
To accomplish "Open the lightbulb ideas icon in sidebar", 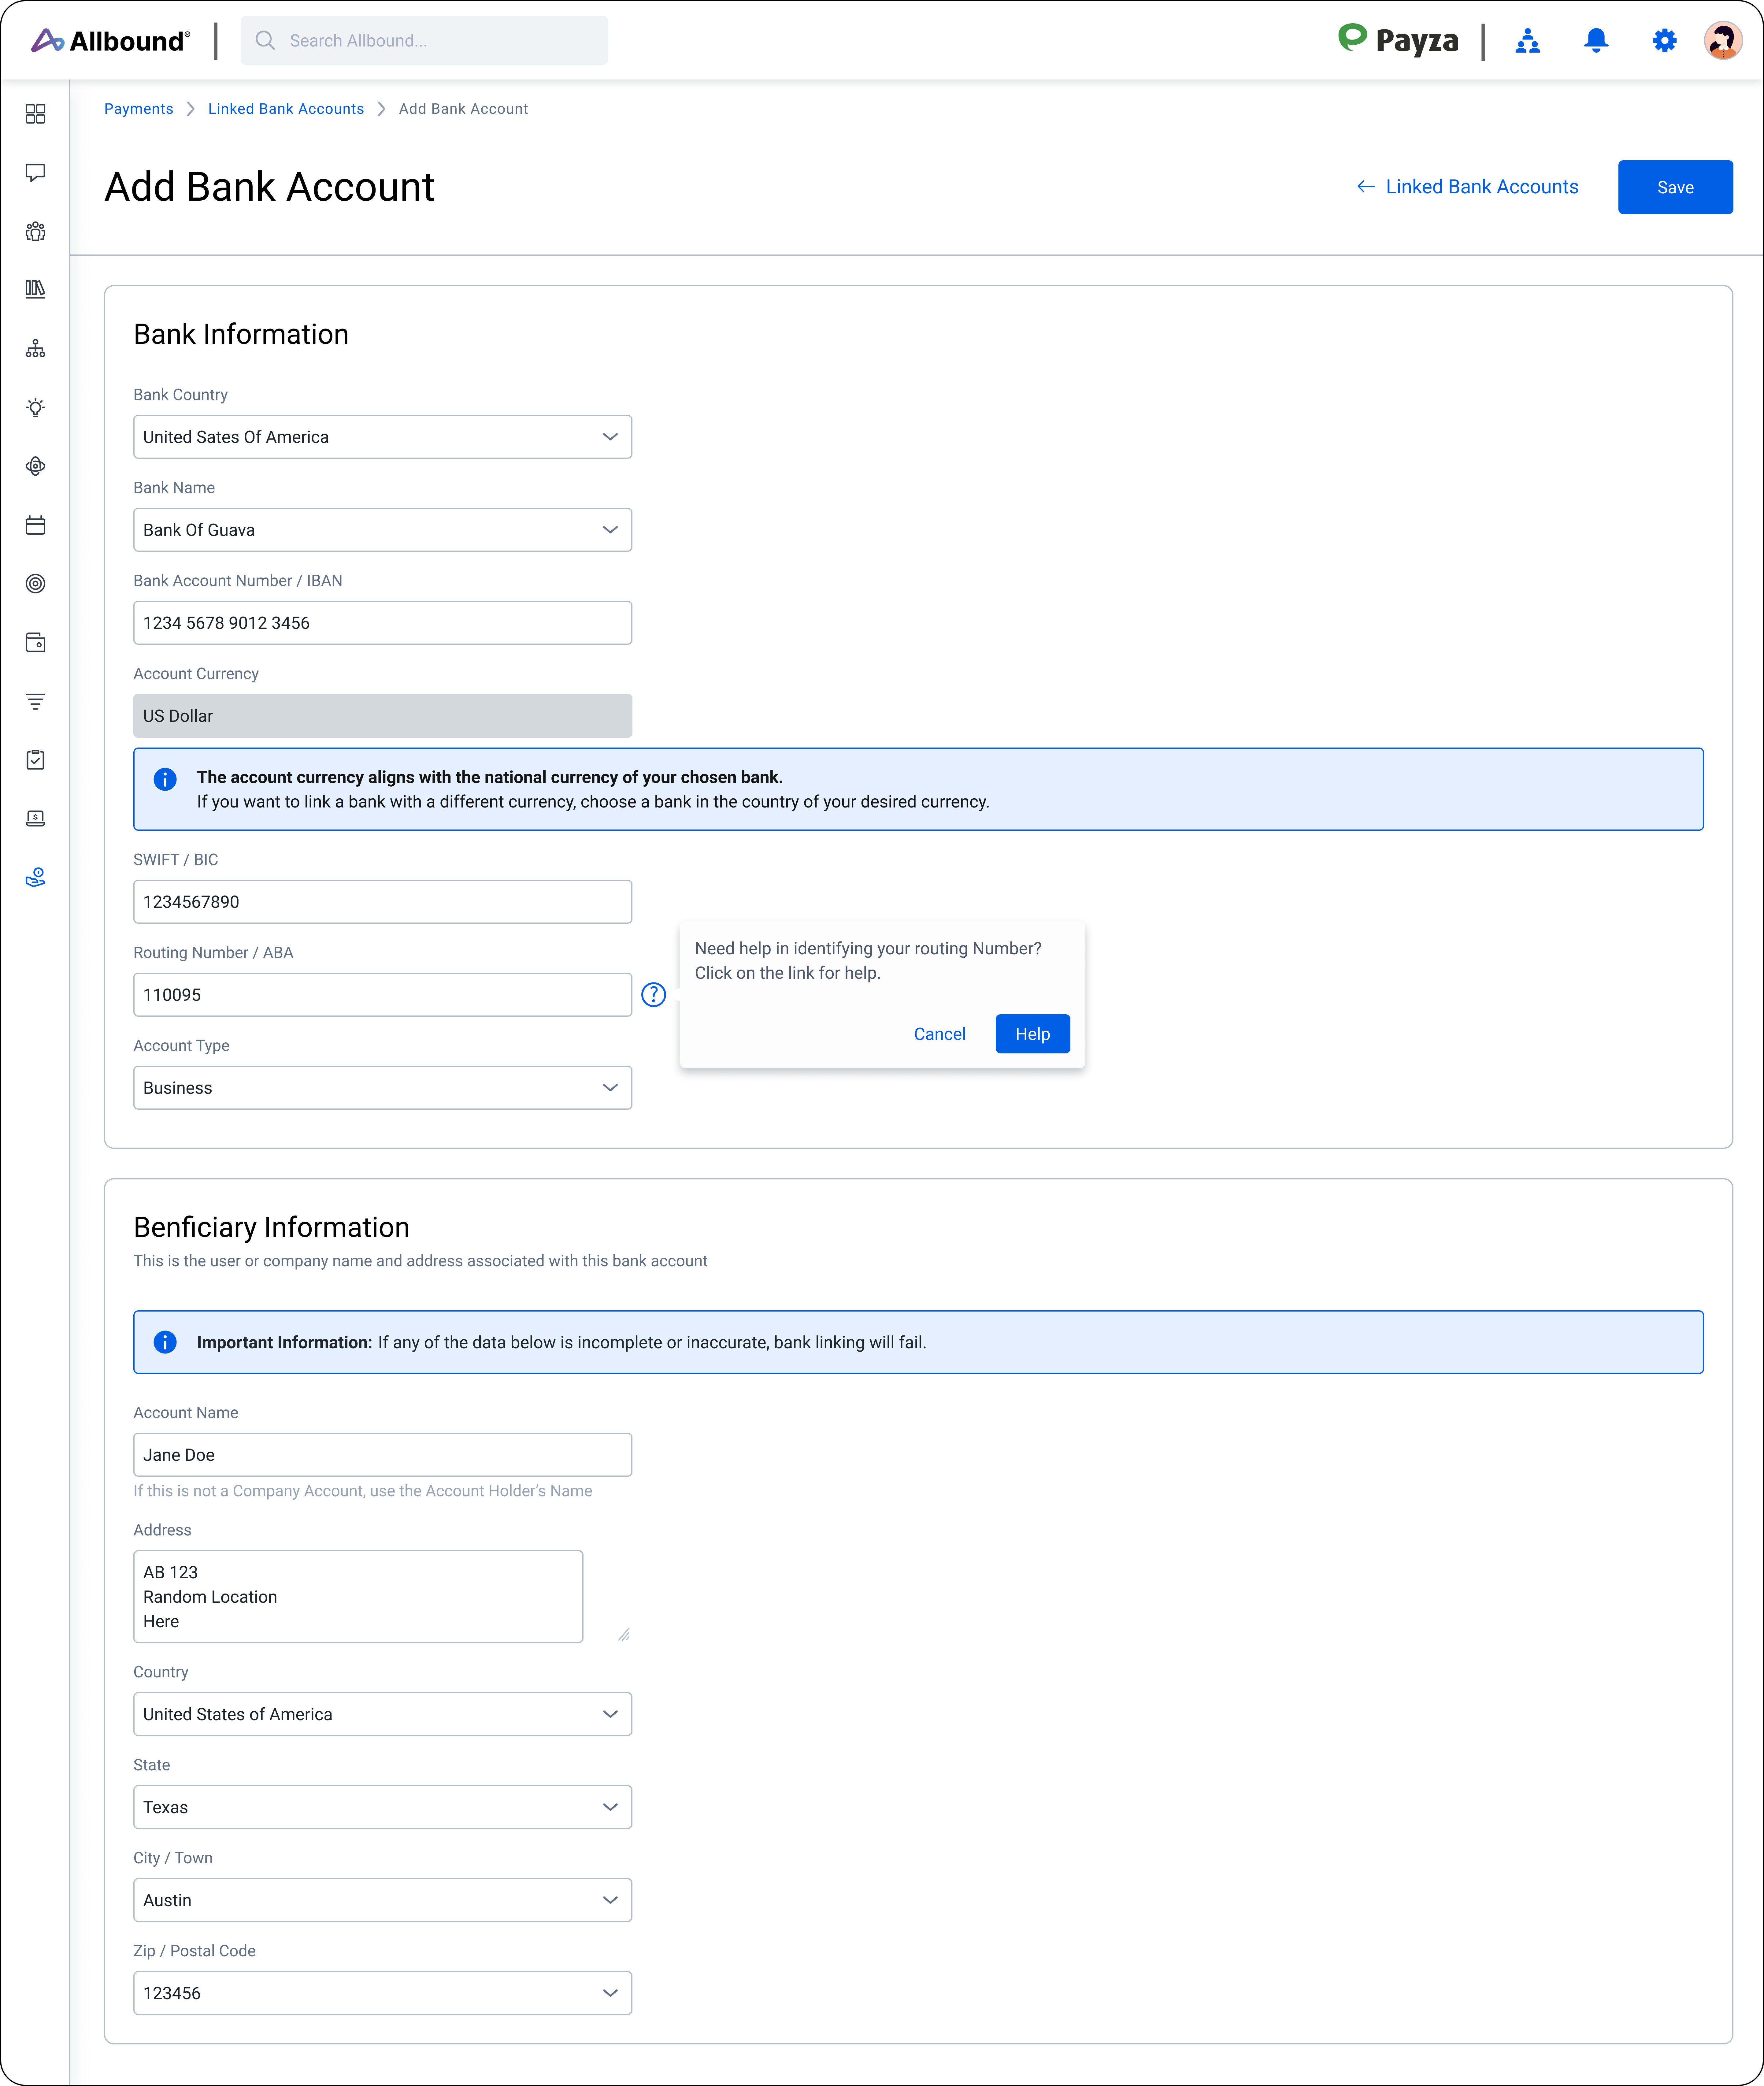I will tap(35, 407).
